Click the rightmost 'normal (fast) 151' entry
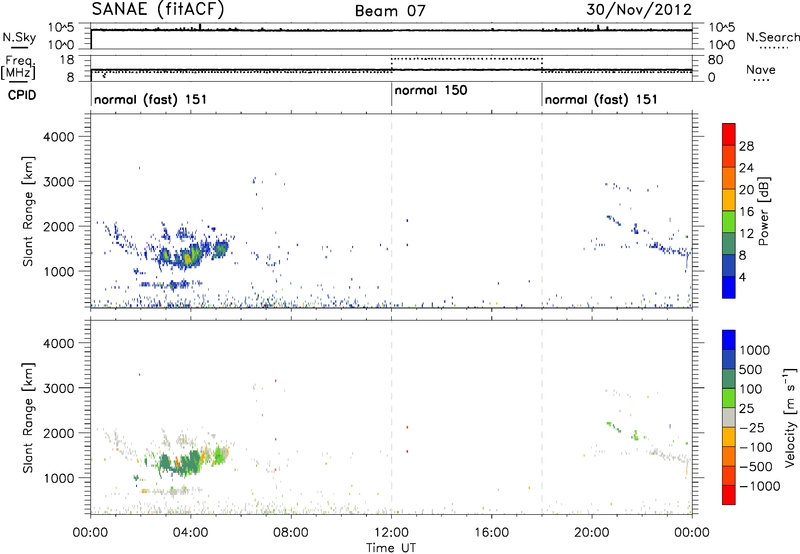Screen dimensions: 800x554 (601, 99)
